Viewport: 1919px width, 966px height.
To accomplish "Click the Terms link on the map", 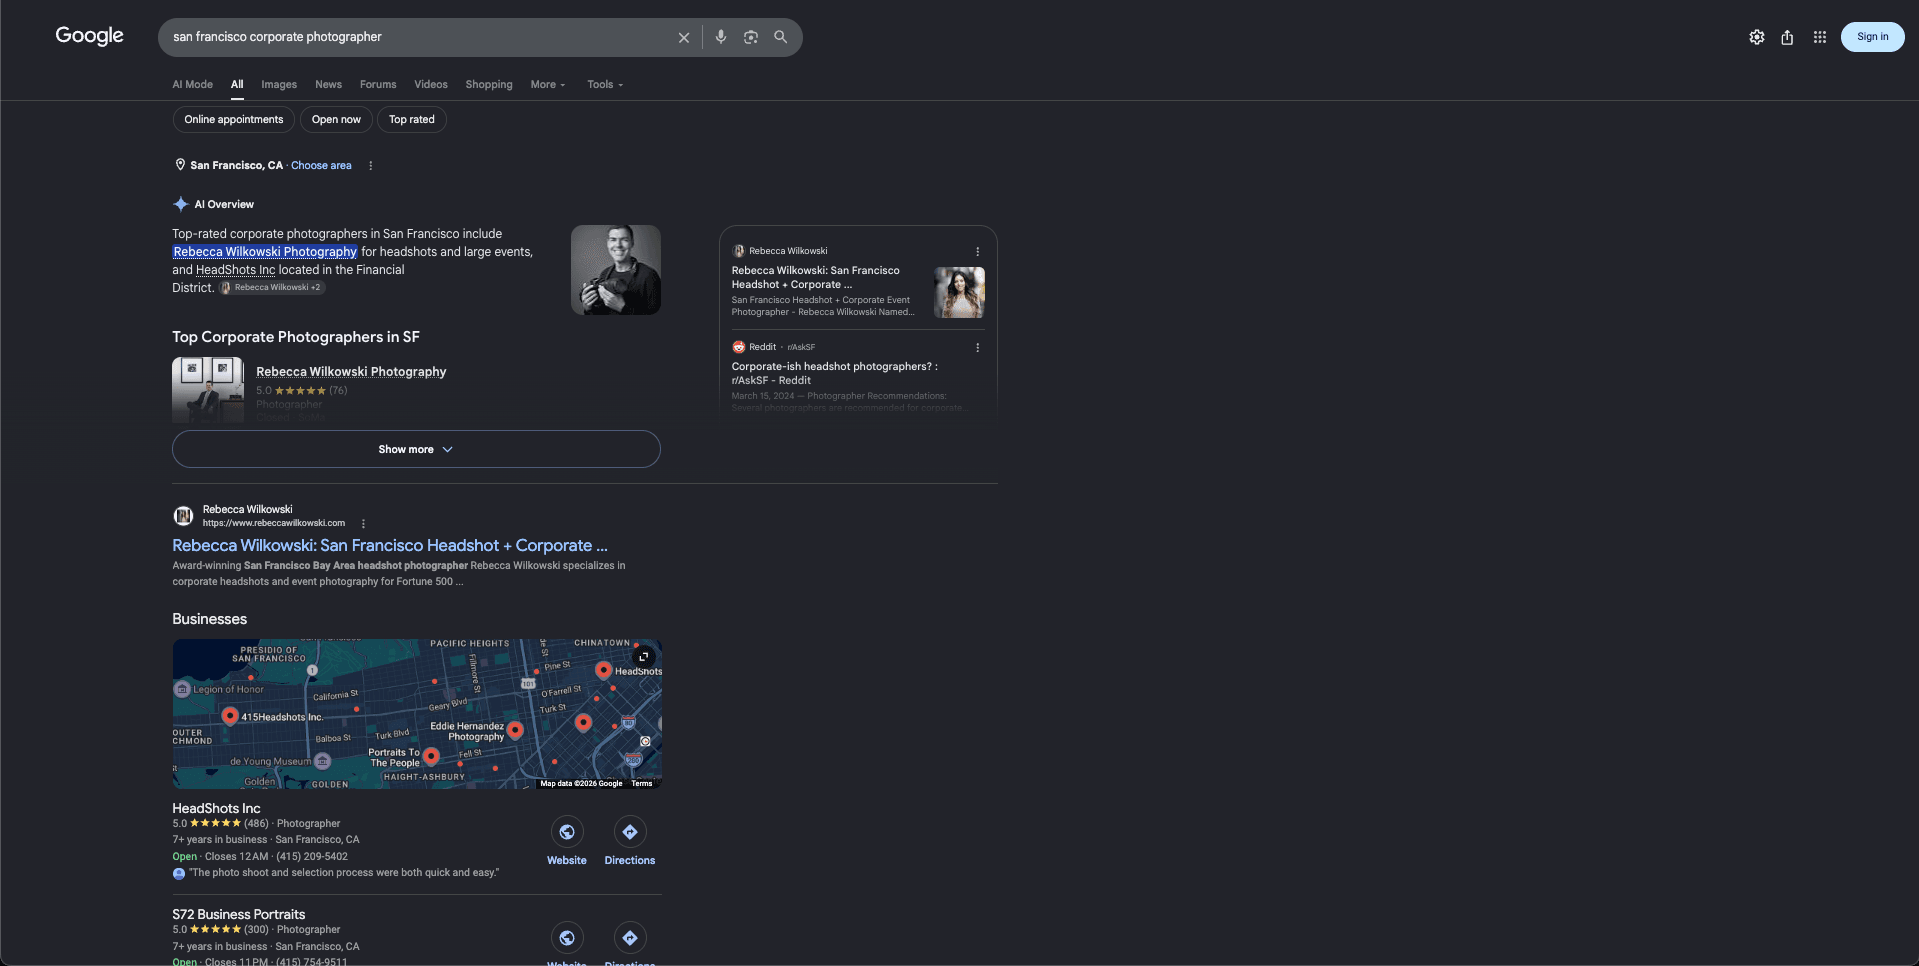I will [642, 784].
